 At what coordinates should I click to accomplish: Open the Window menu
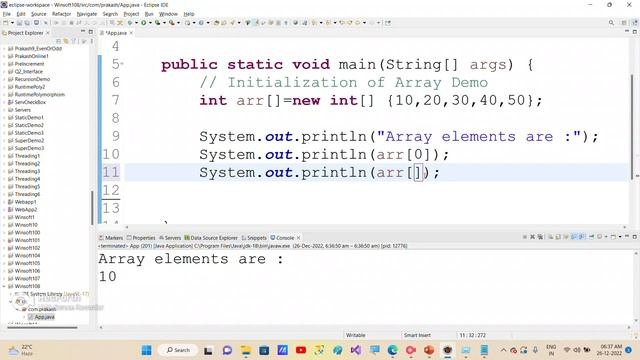point(168,14)
